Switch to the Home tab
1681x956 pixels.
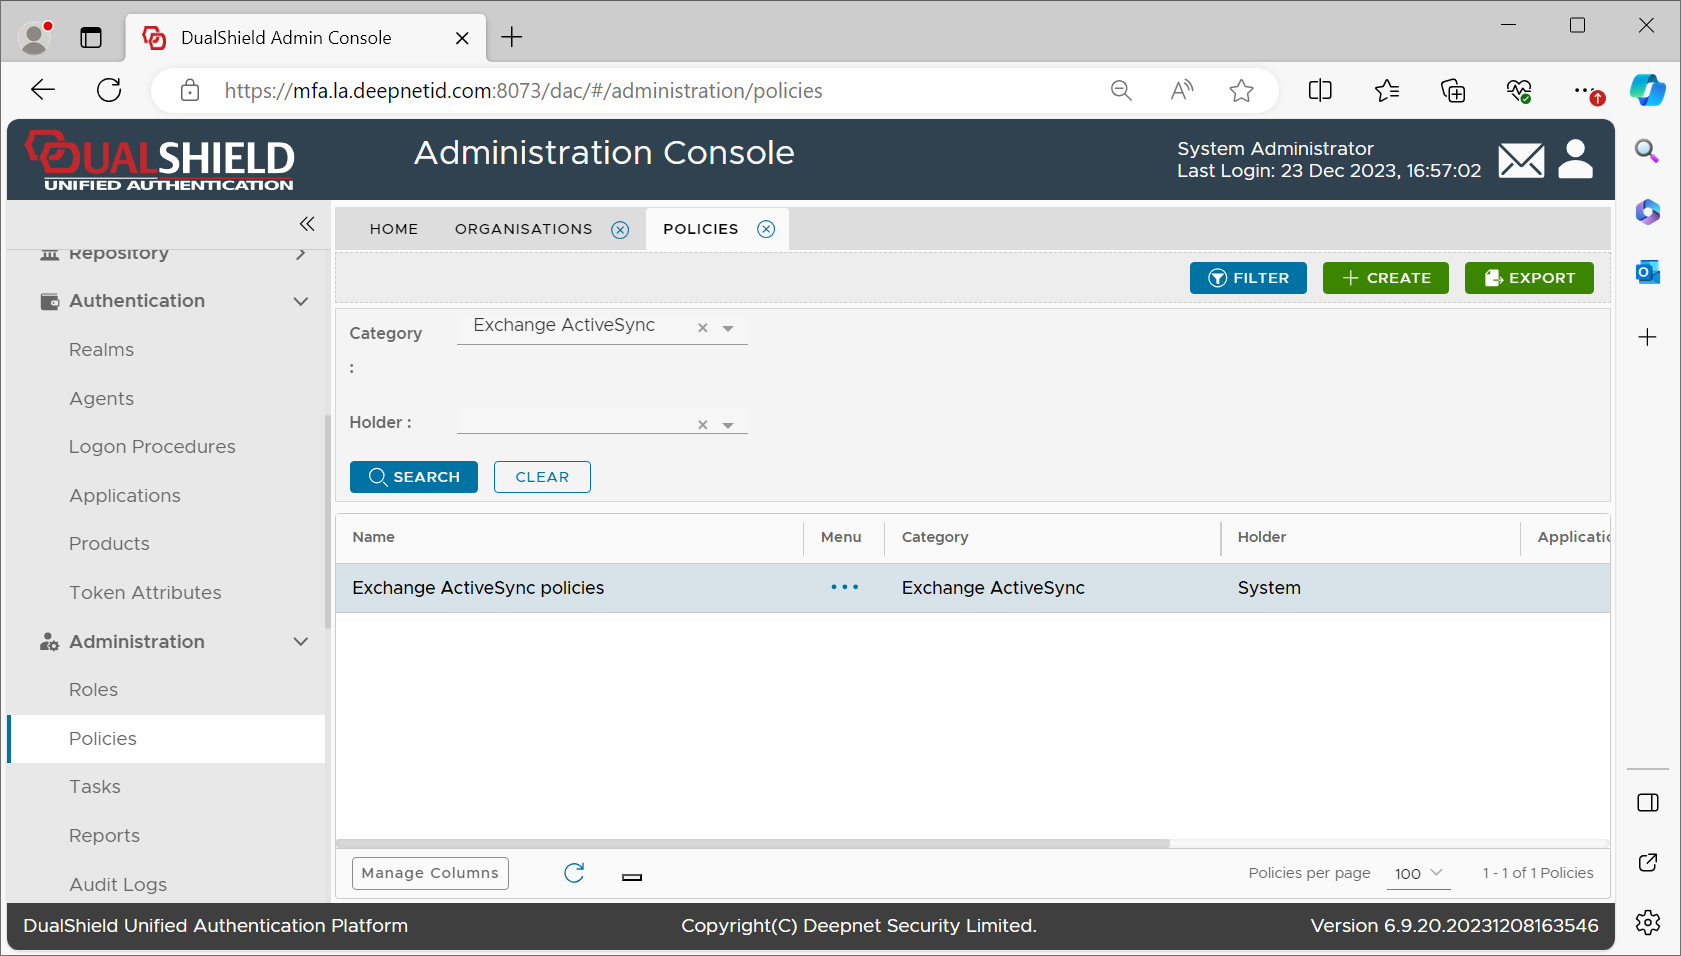pos(394,229)
